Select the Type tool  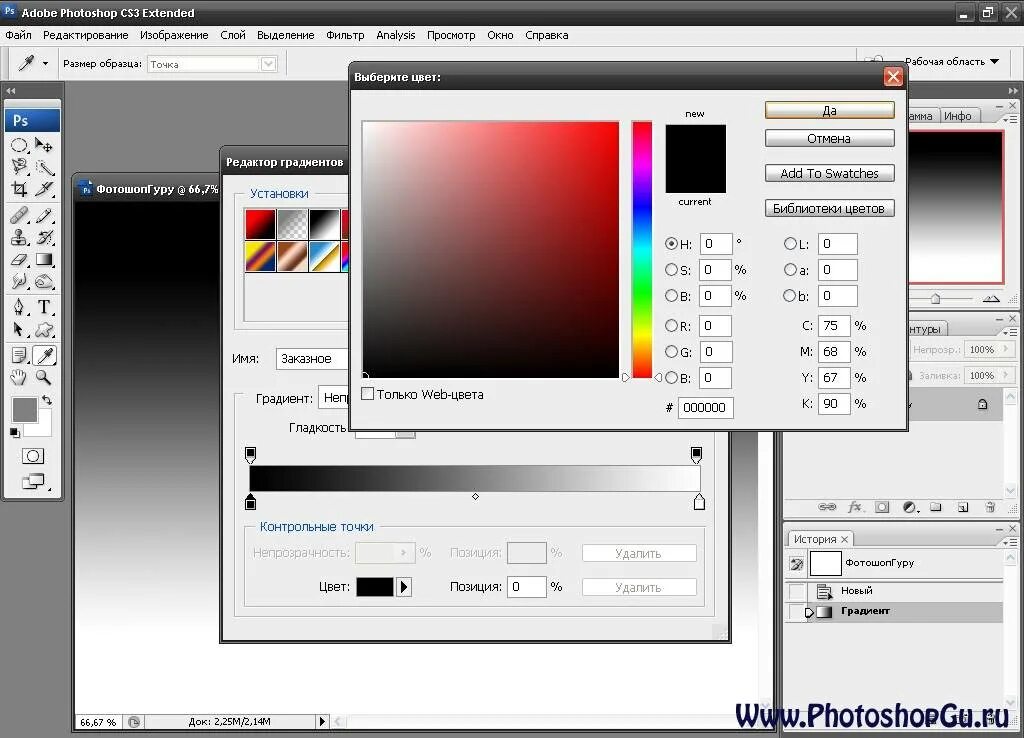[x=44, y=307]
